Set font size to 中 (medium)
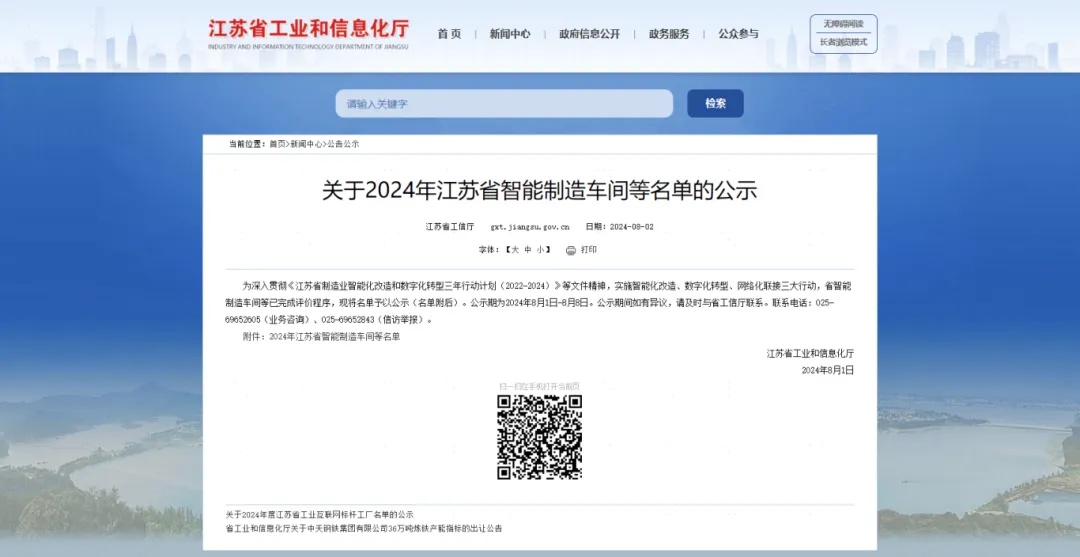 tap(527, 250)
